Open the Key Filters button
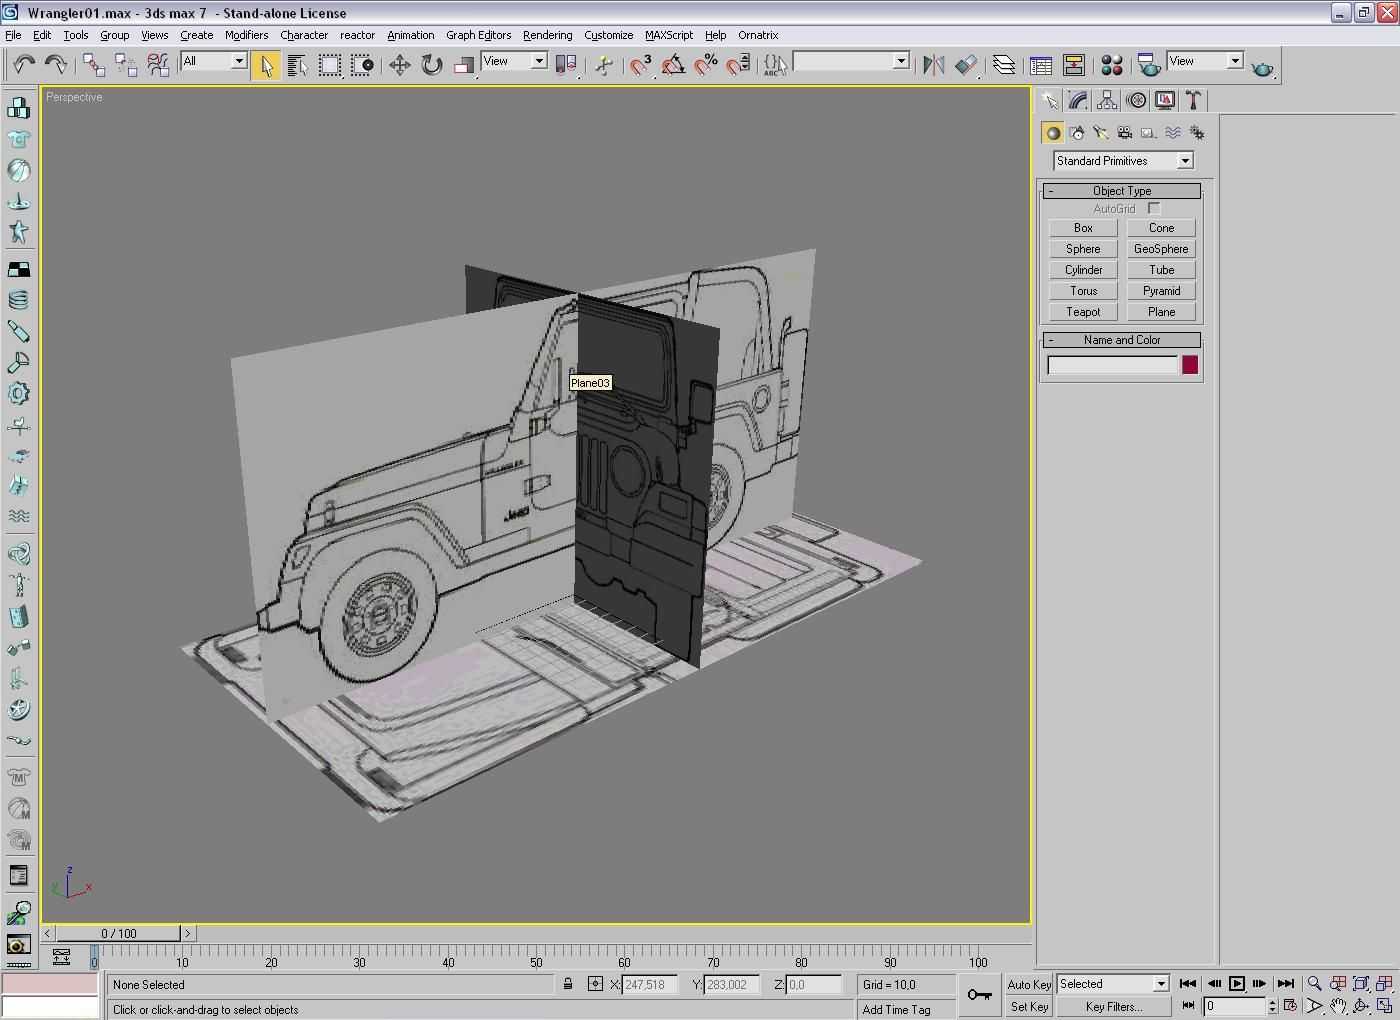The image size is (1400, 1020). [x=1113, y=1007]
